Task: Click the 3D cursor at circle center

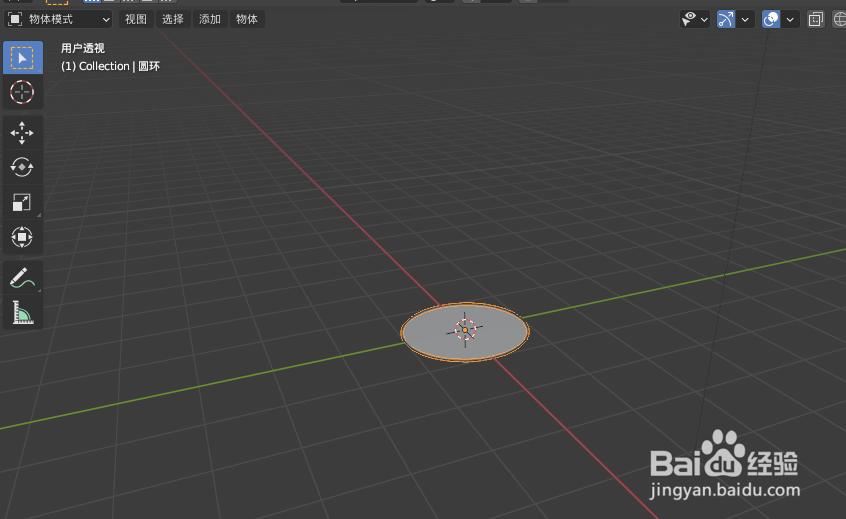Action: pos(465,330)
